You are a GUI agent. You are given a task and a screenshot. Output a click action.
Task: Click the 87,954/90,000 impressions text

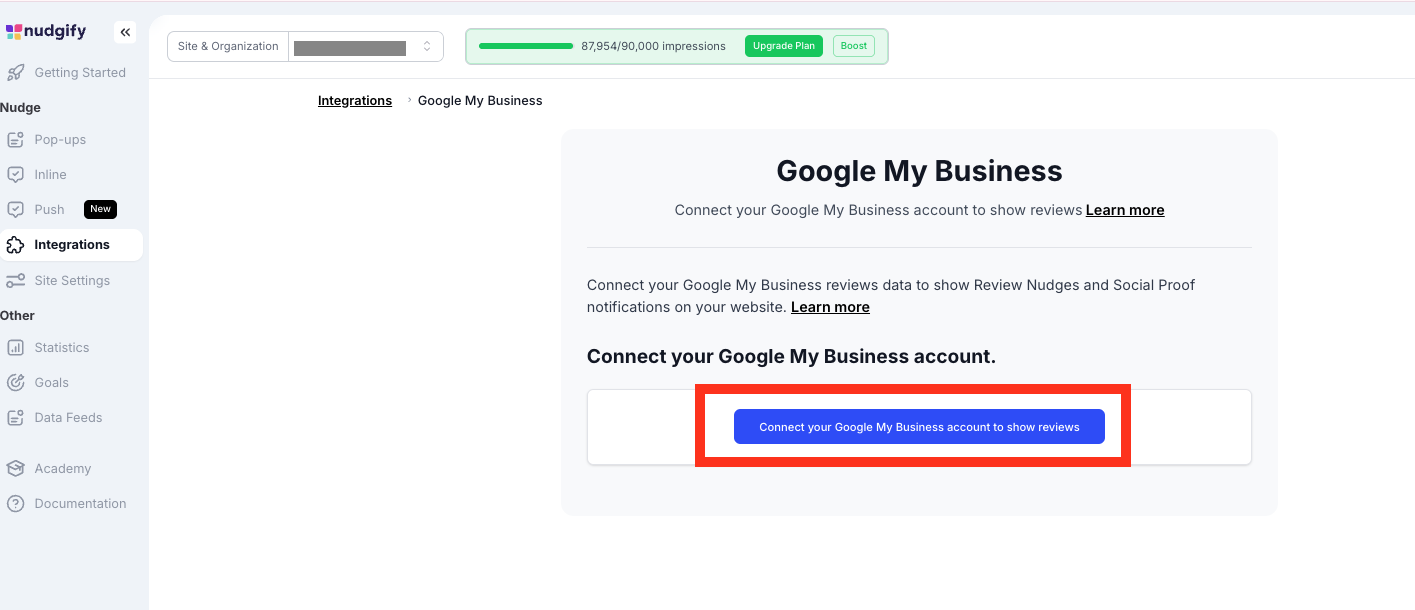[x=653, y=46]
